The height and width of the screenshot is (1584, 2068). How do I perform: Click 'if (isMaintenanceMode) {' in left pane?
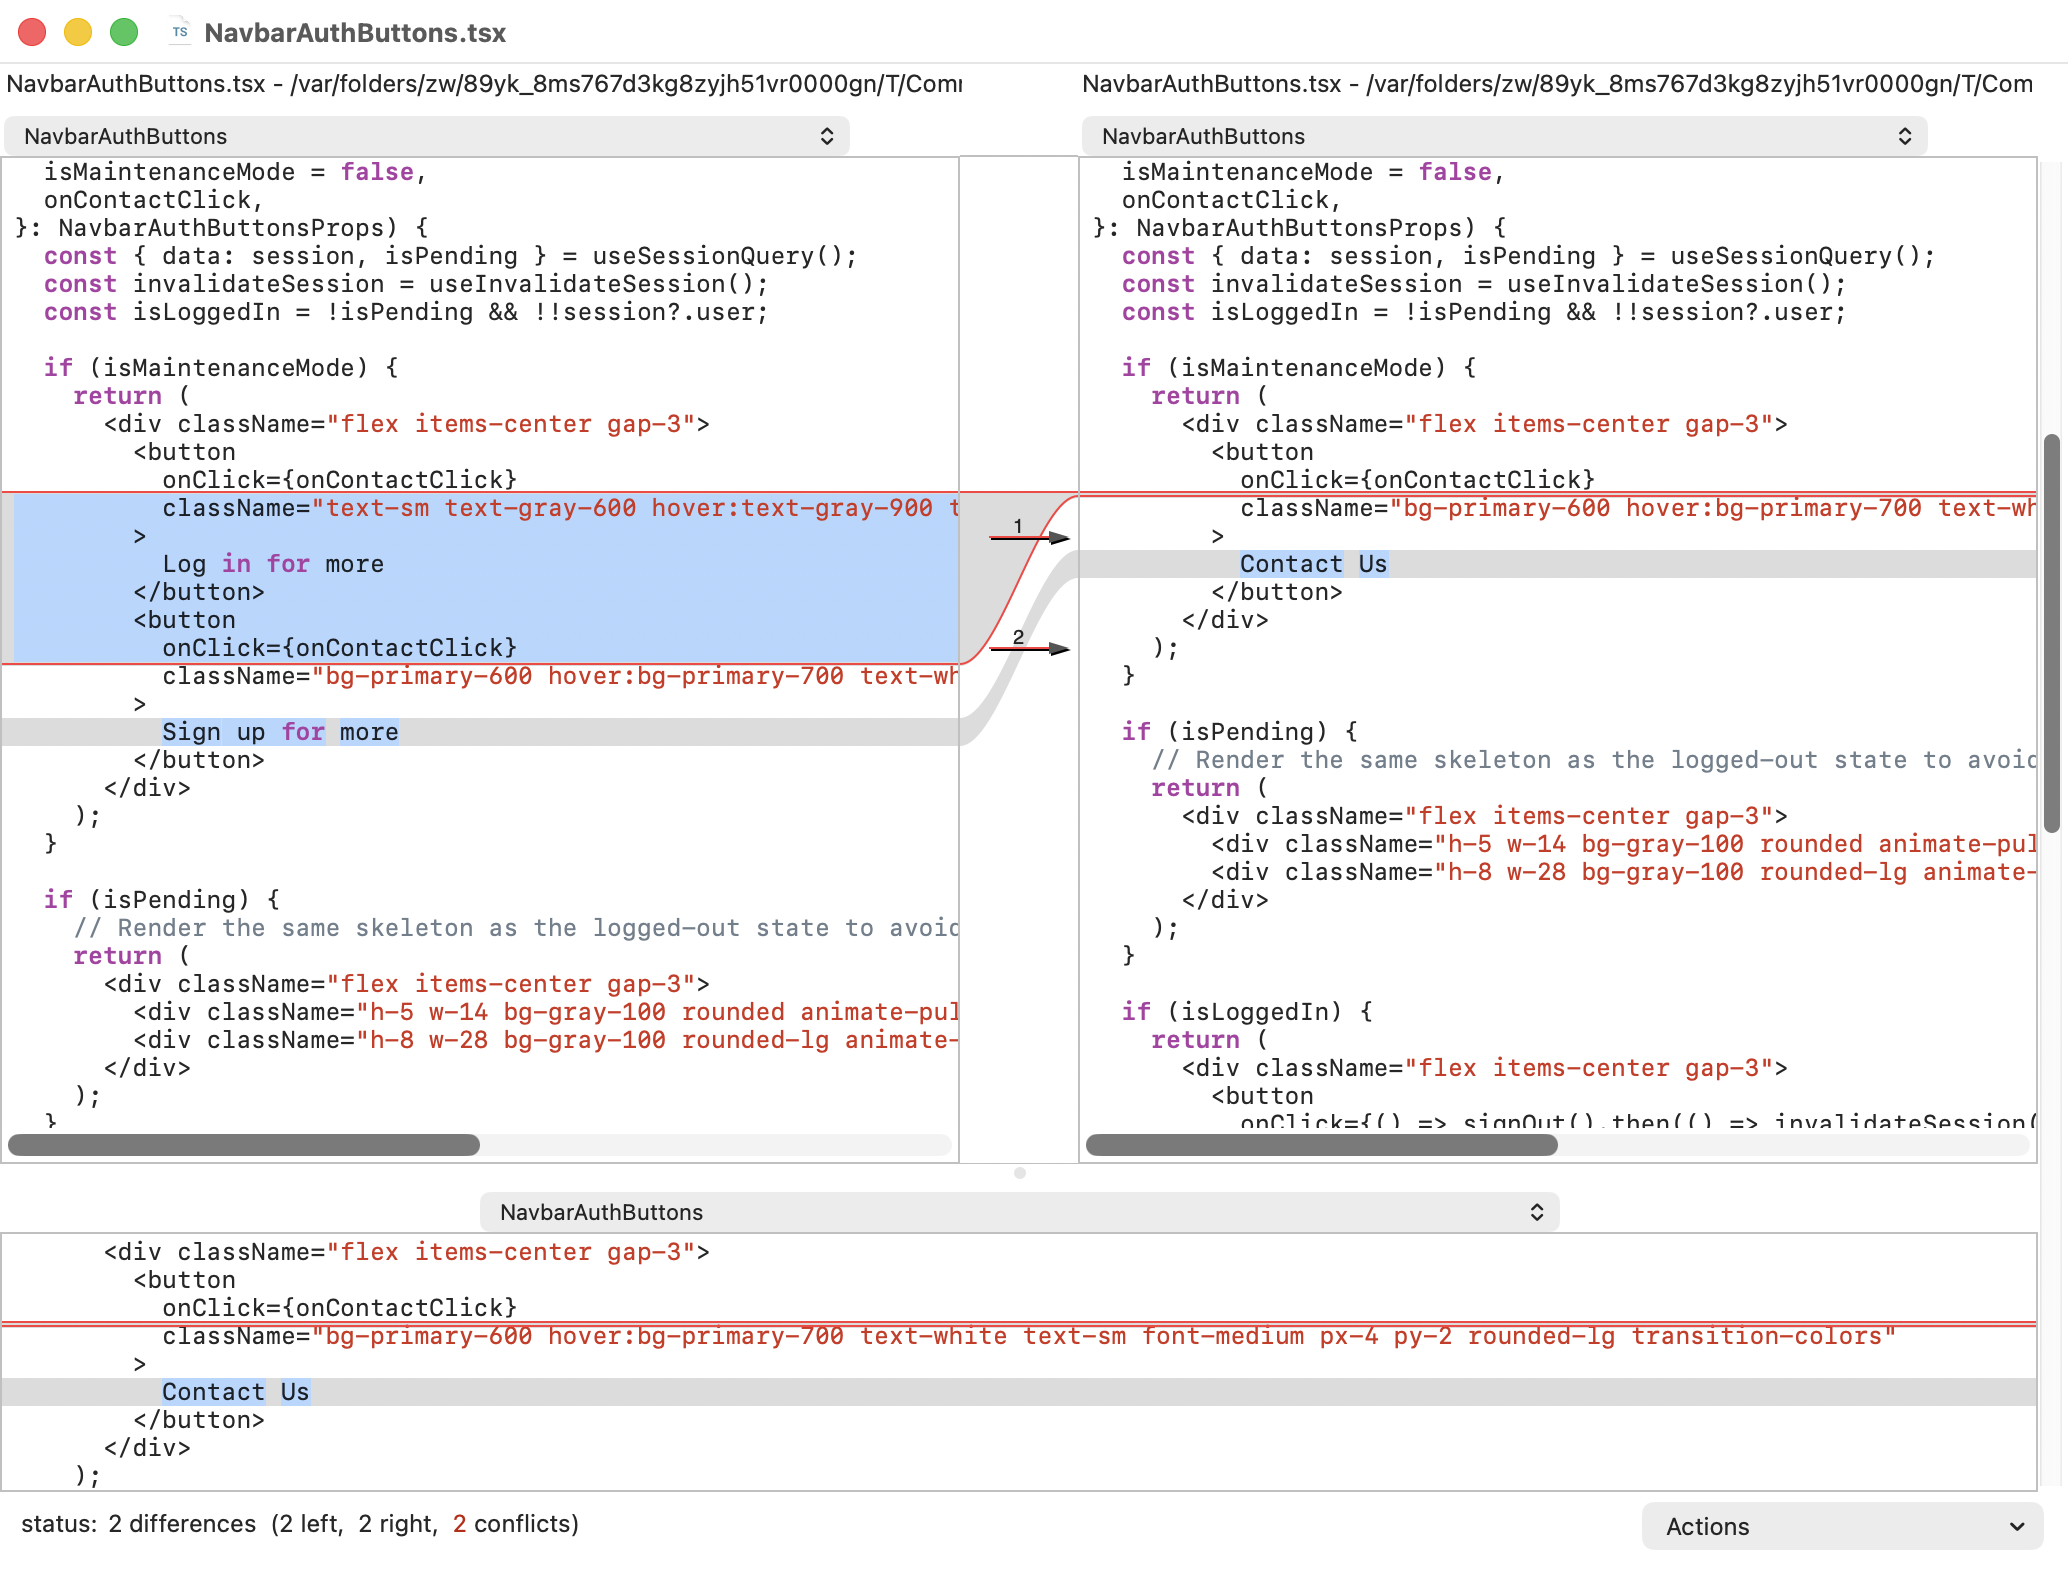click(x=221, y=368)
